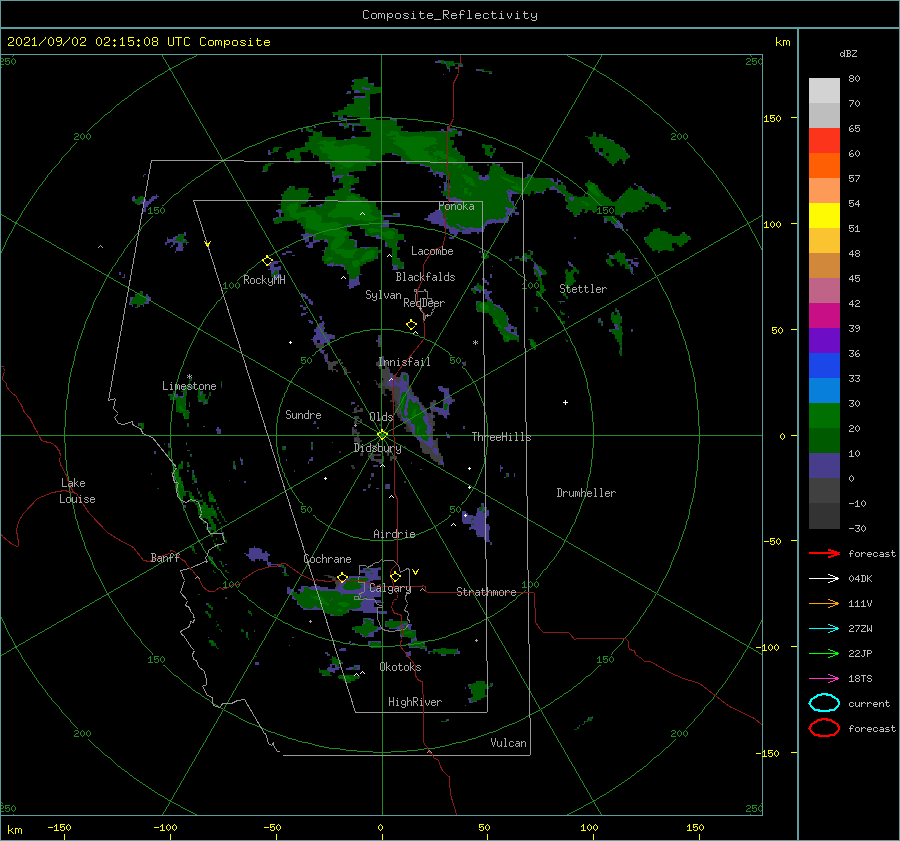Click the yellow diamond marker above Calgary

coord(395,576)
